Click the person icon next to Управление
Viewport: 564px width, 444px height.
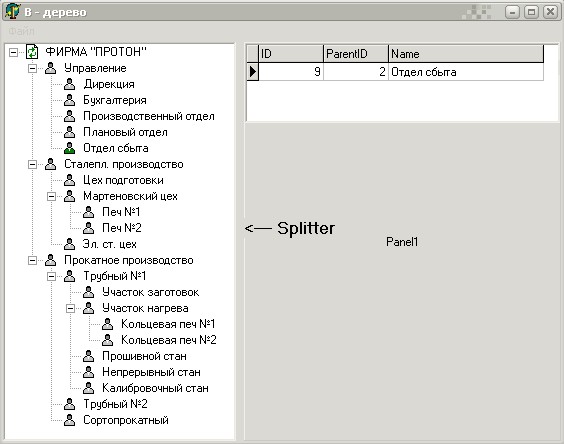pos(51,68)
